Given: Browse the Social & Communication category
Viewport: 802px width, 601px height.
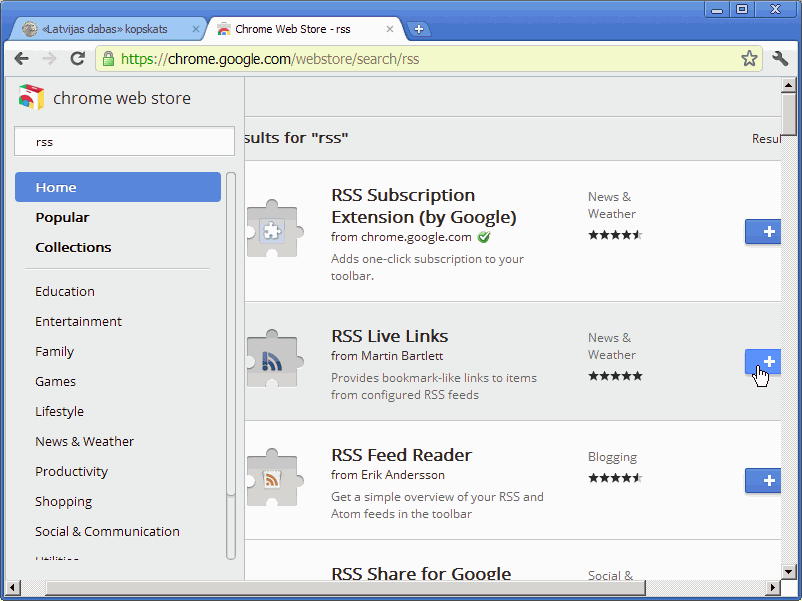Looking at the screenshot, I should (107, 531).
